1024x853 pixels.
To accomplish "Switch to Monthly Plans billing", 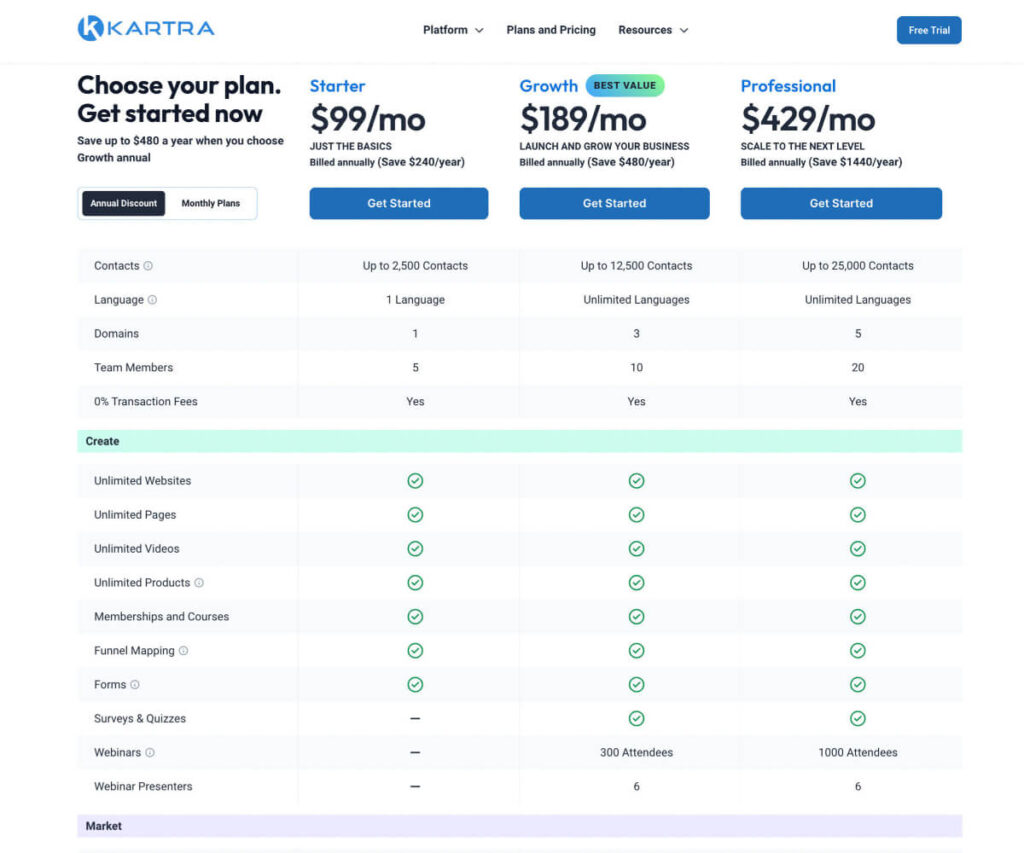I will point(211,202).
